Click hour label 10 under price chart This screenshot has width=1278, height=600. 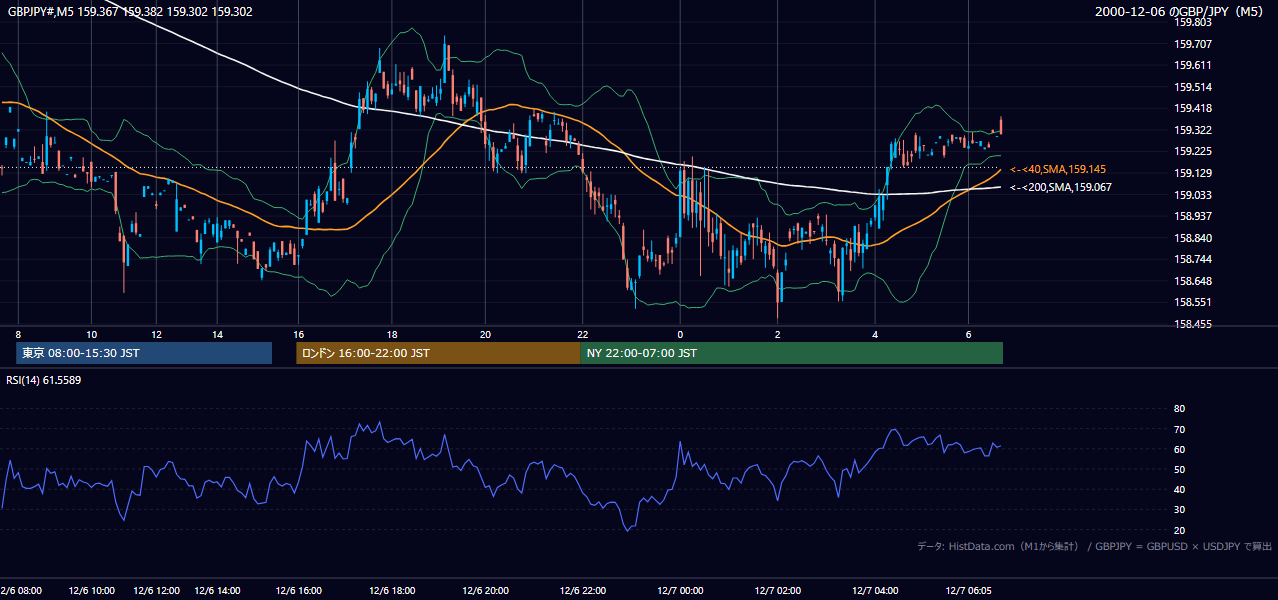pyautogui.click(x=91, y=334)
